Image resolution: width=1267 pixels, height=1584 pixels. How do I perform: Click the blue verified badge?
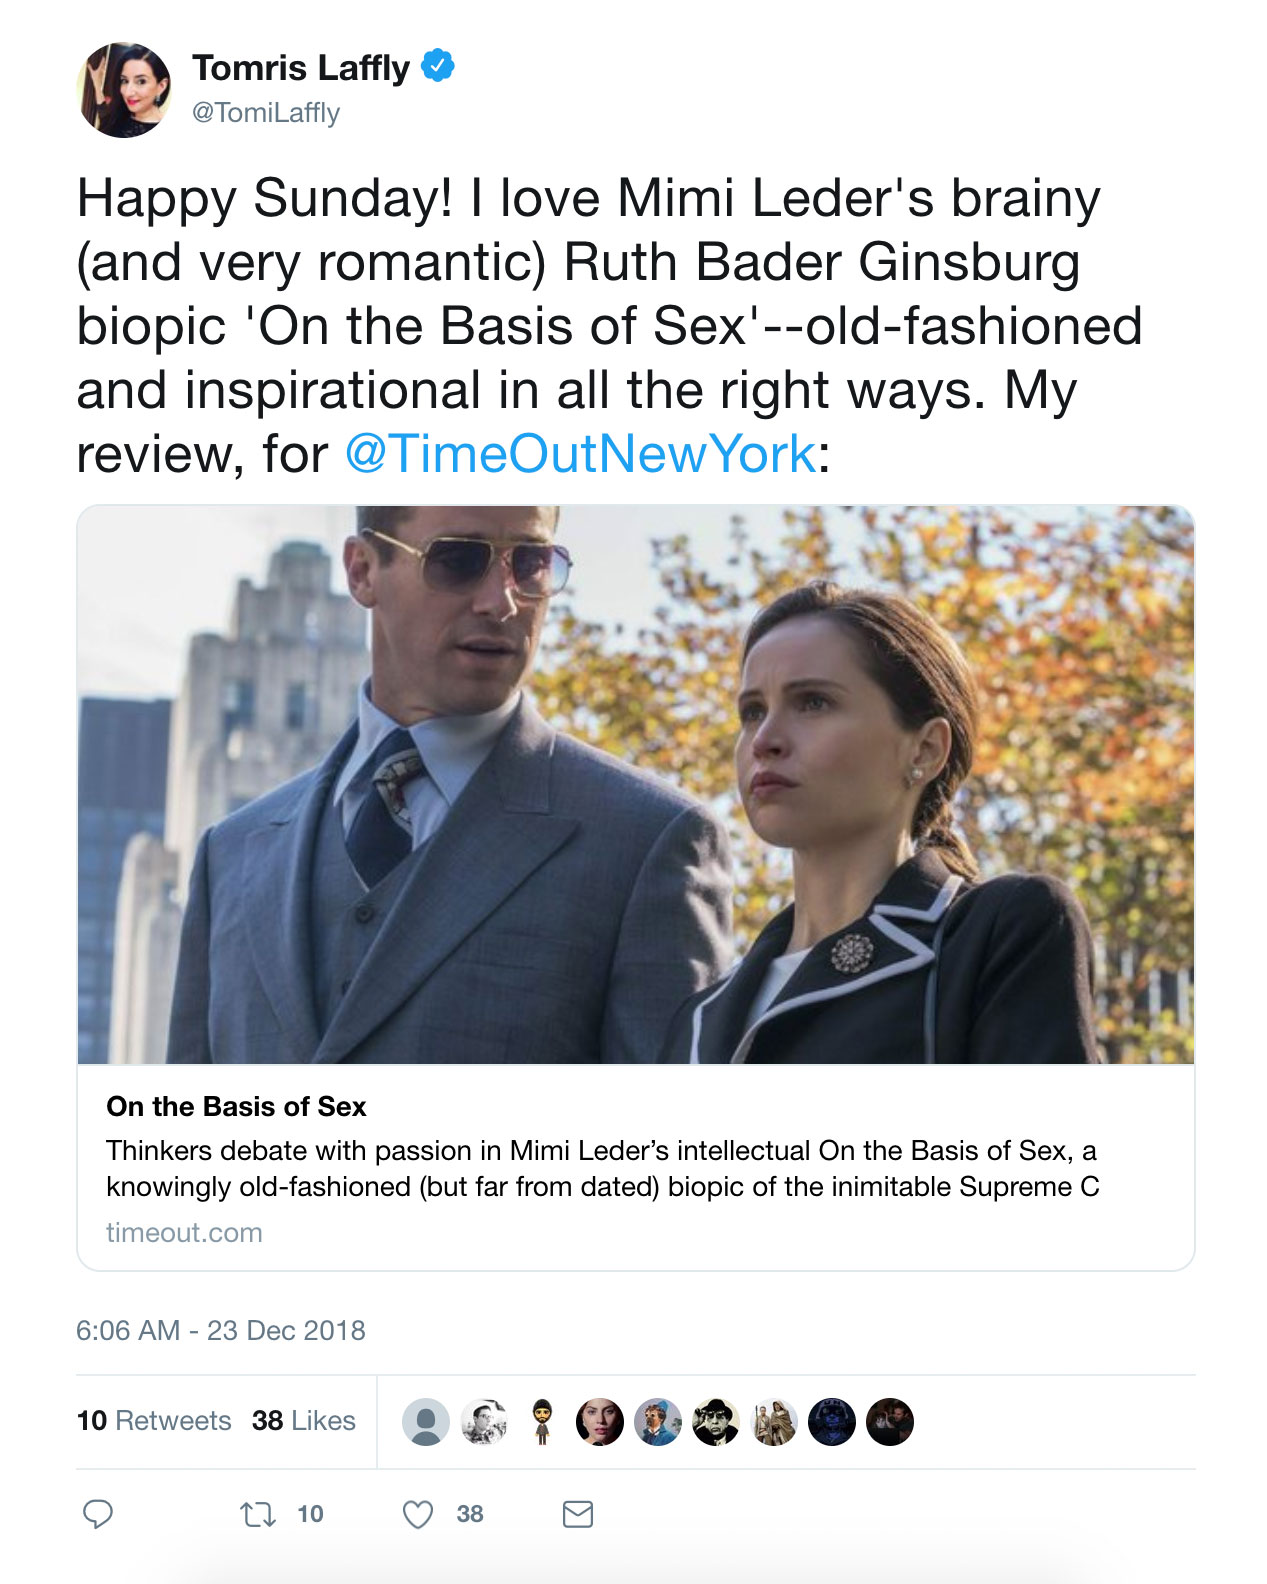pyautogui.click(x=437, y=66)
